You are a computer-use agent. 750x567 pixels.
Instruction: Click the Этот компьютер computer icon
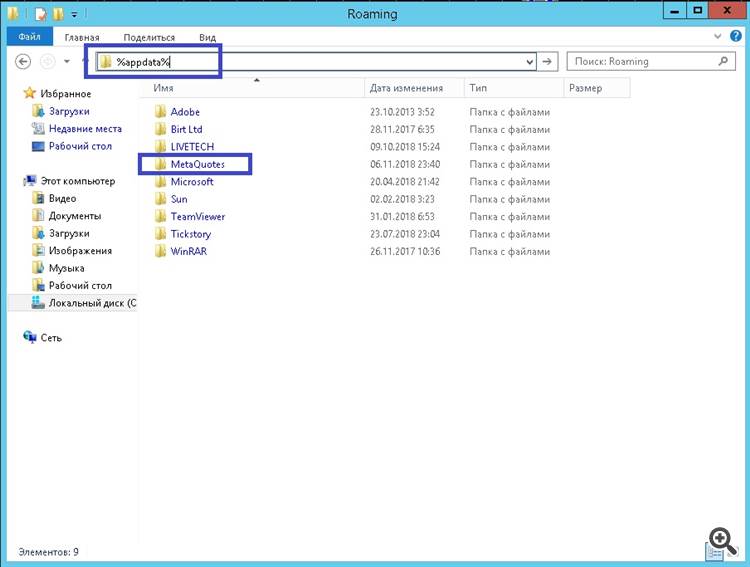(30, 180)
